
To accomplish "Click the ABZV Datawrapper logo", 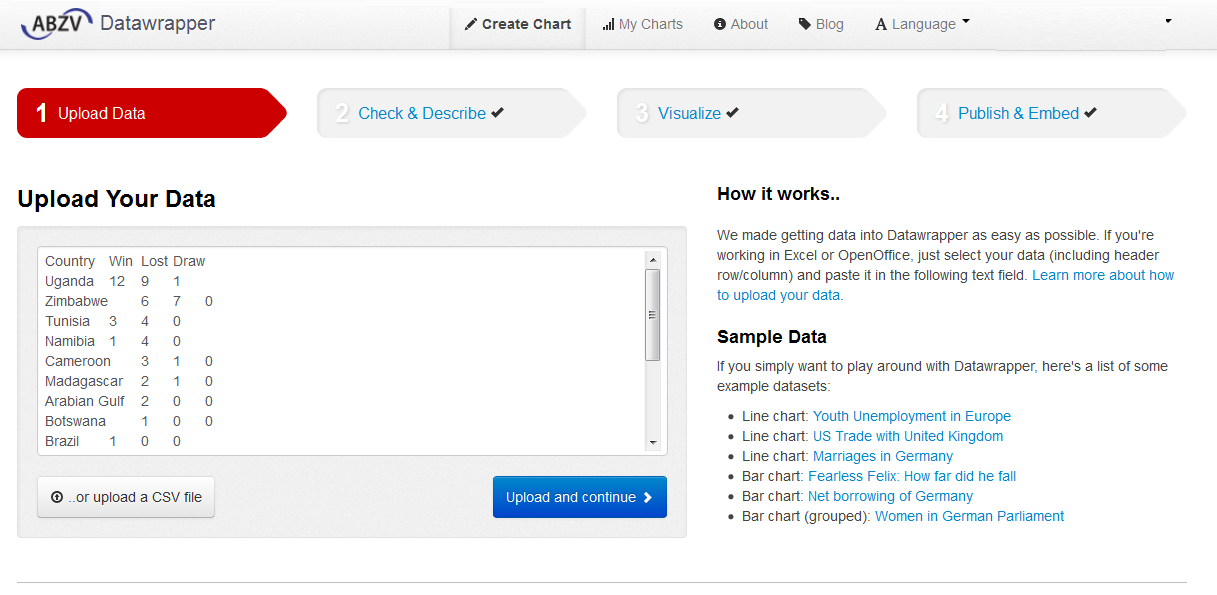I will coord(118,23).
